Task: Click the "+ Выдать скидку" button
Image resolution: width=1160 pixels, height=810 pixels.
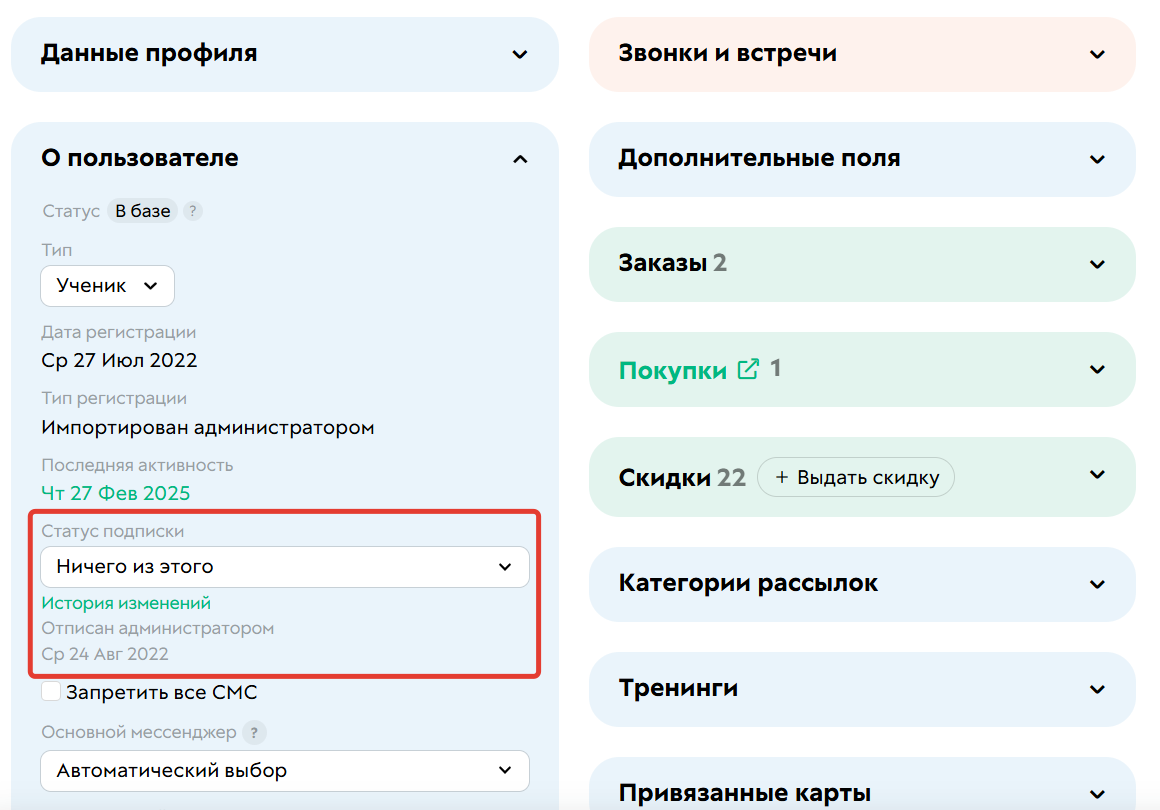Action: pyautogui.click(x=856, y=477)
